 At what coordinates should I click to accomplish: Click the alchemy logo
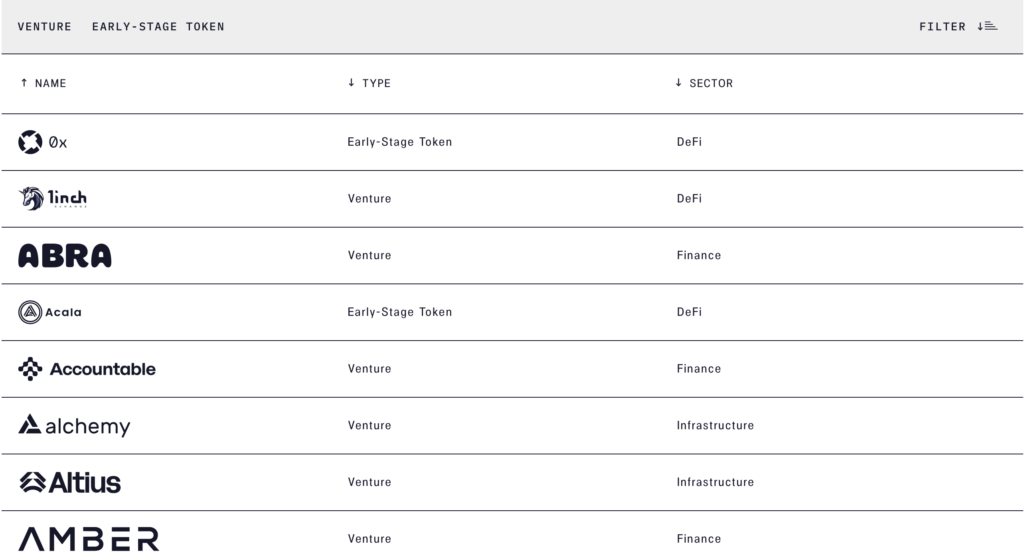click(74, 426)
